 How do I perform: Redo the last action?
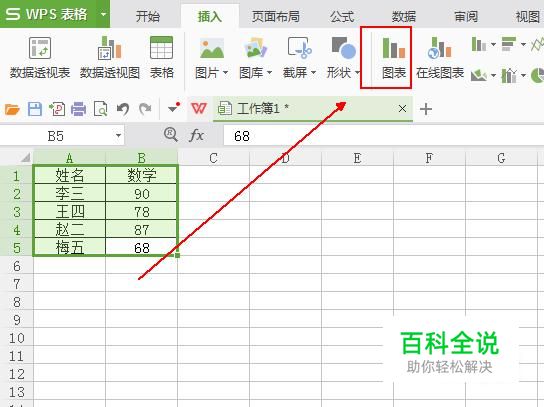pyautogui.click(x=145, y=109)
